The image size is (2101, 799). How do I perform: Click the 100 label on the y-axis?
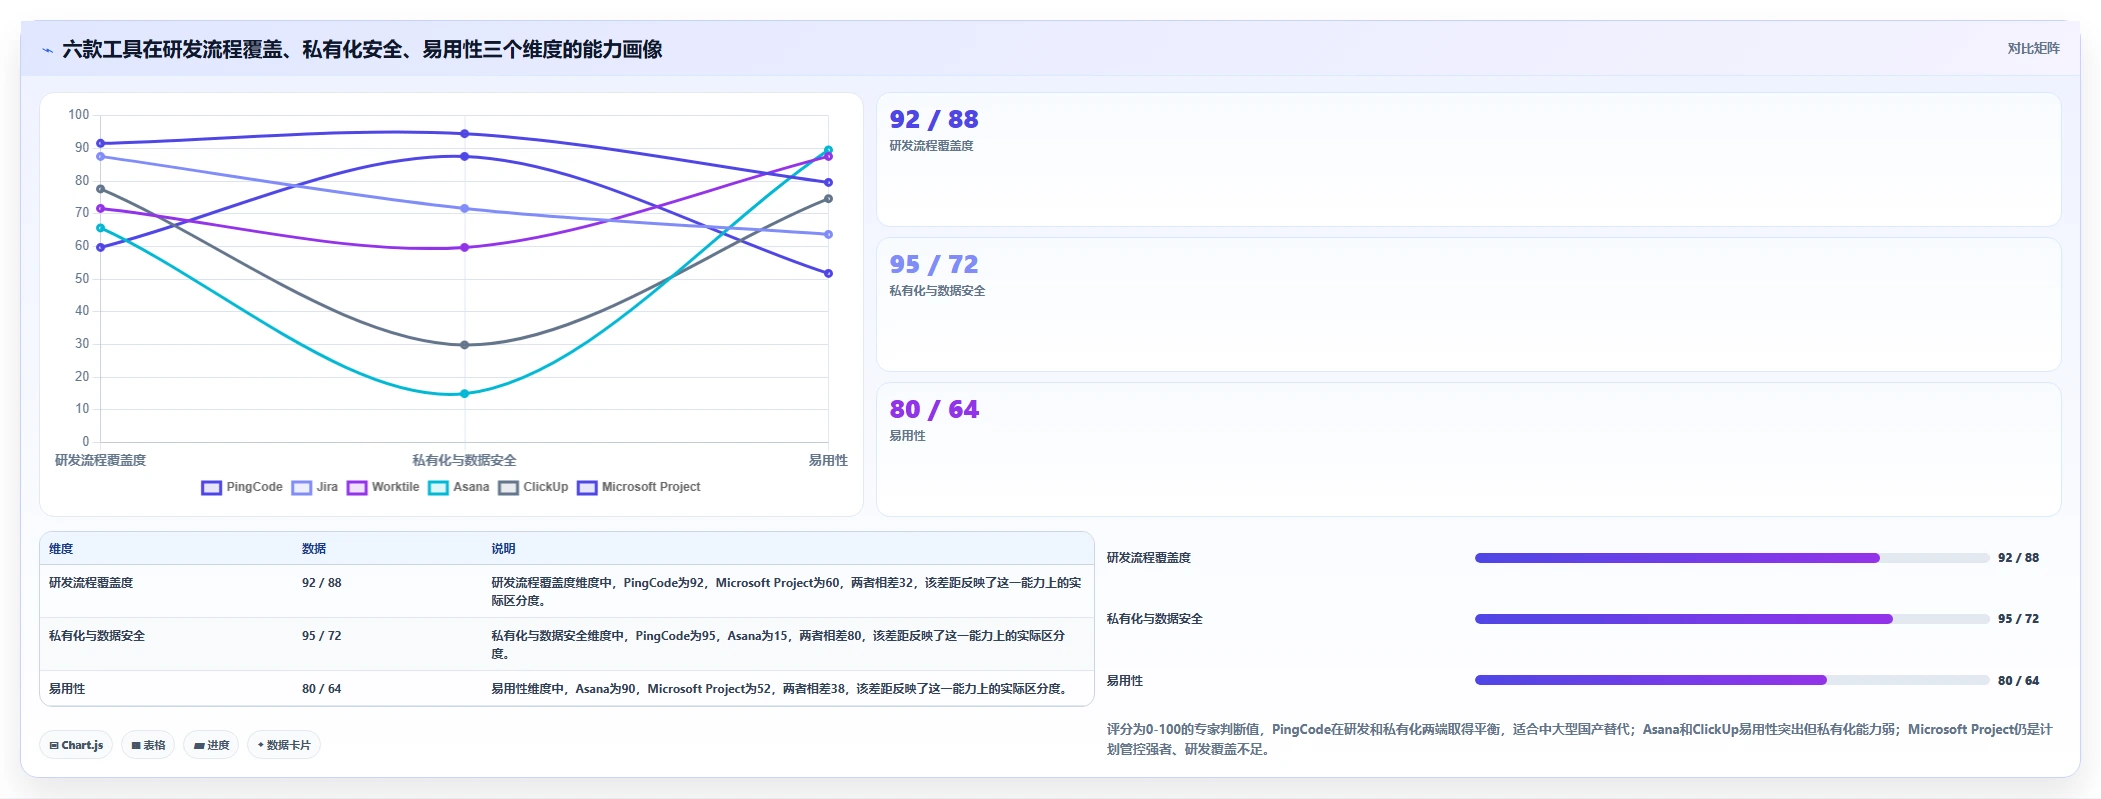[79, 115]
